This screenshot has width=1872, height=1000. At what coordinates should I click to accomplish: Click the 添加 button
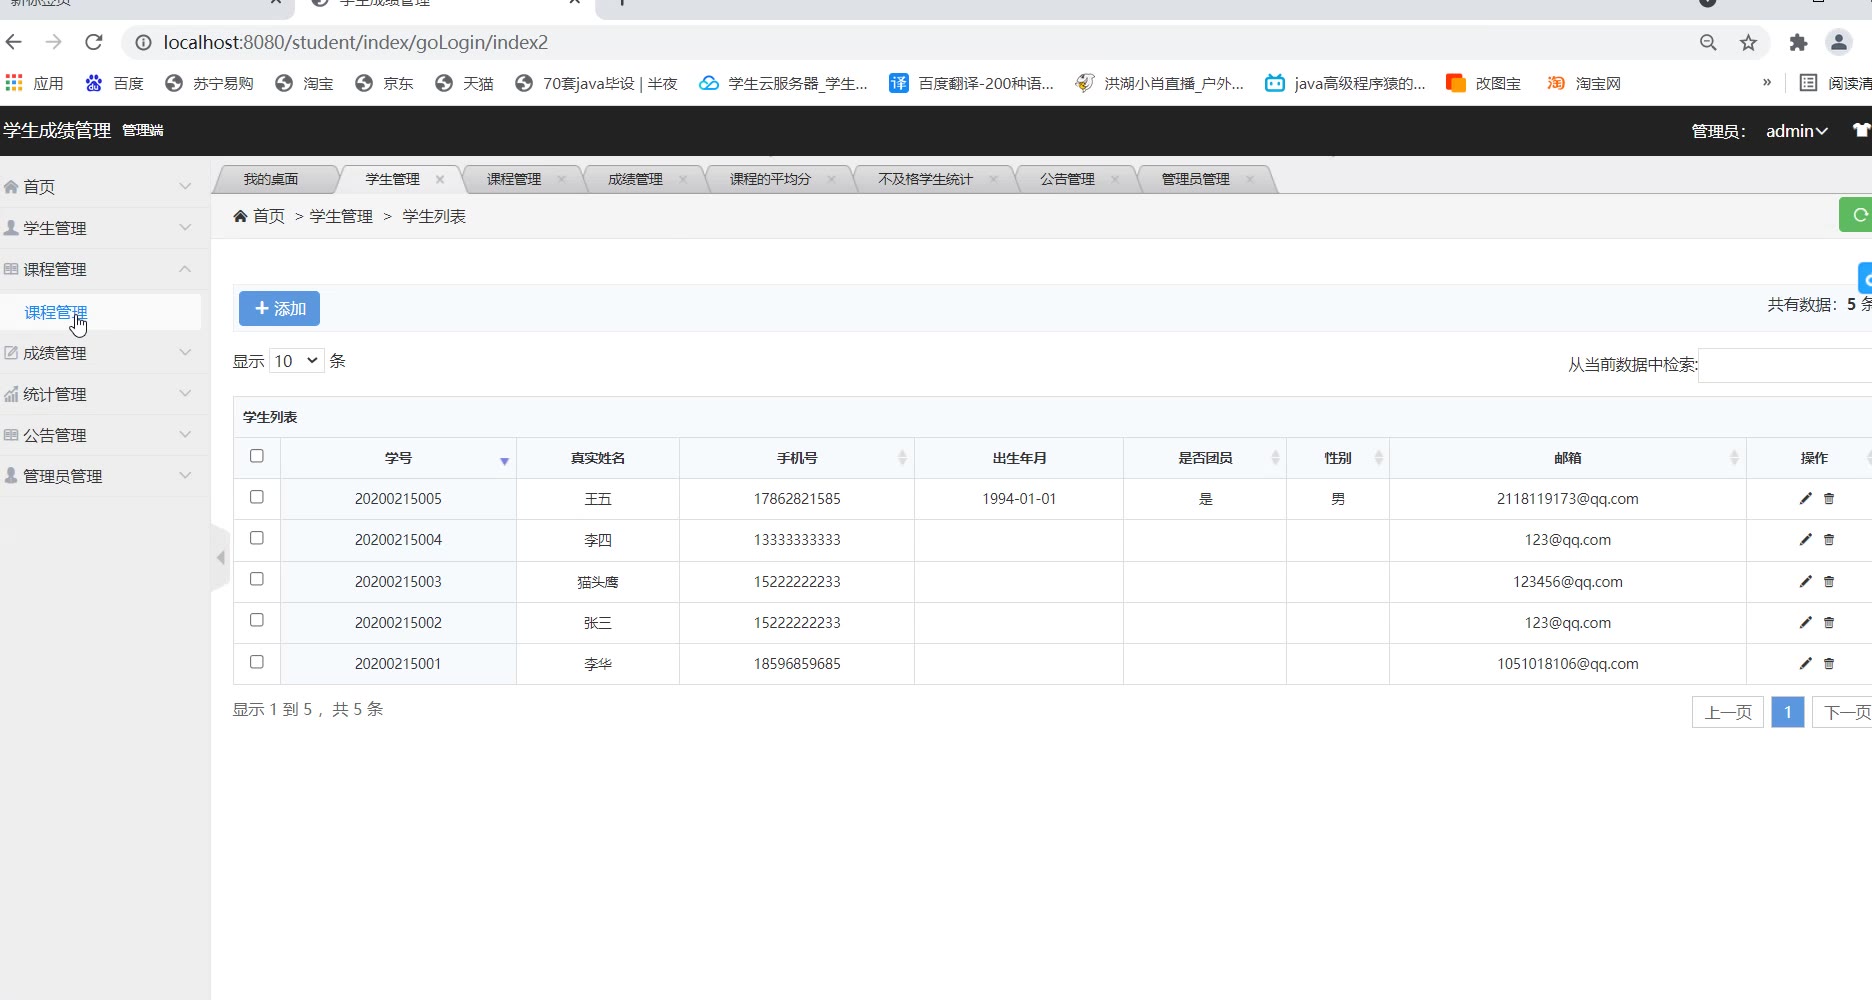coord(279,309)
